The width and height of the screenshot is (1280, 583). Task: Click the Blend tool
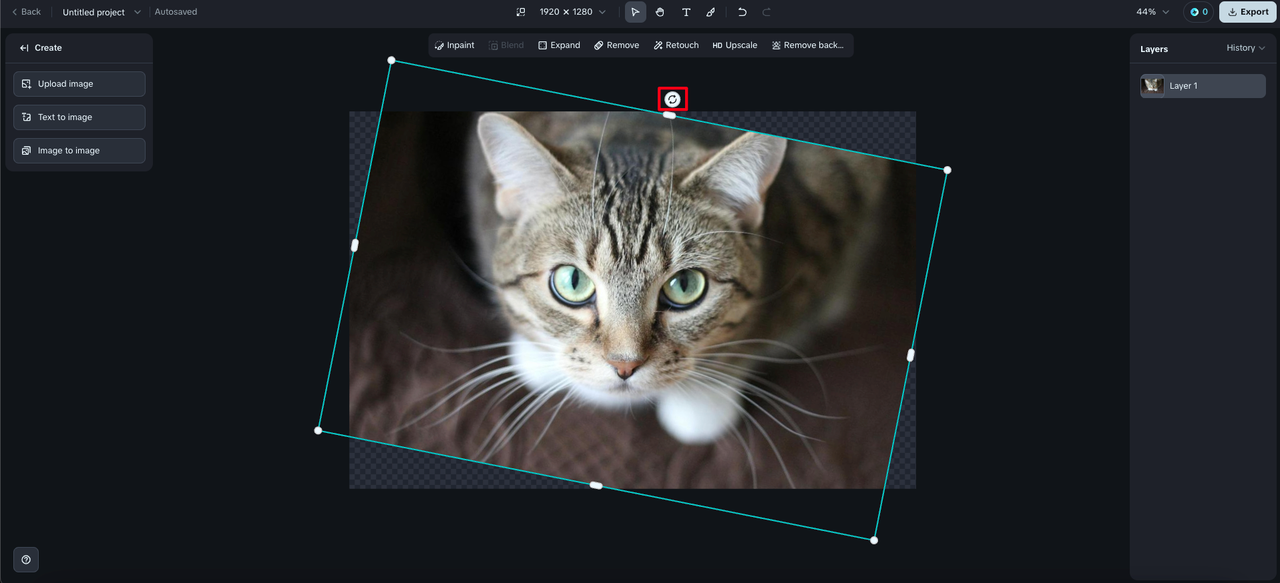(x=506, y=45)
